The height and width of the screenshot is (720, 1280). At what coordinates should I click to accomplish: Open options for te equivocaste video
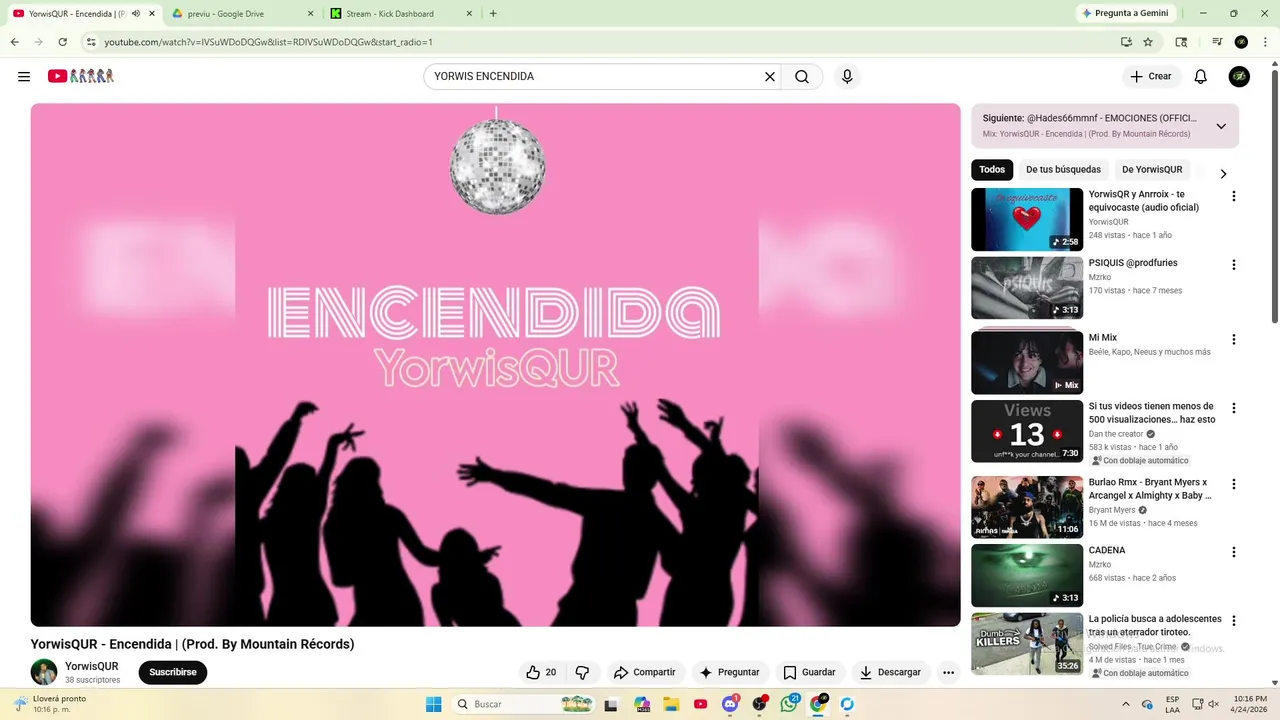[x=1234, y=196]
